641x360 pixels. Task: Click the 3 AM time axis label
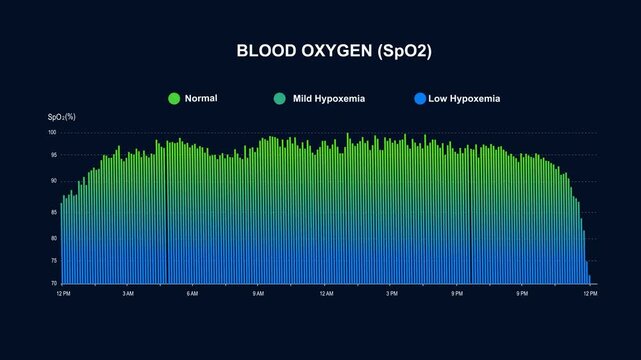click(128, 293)
